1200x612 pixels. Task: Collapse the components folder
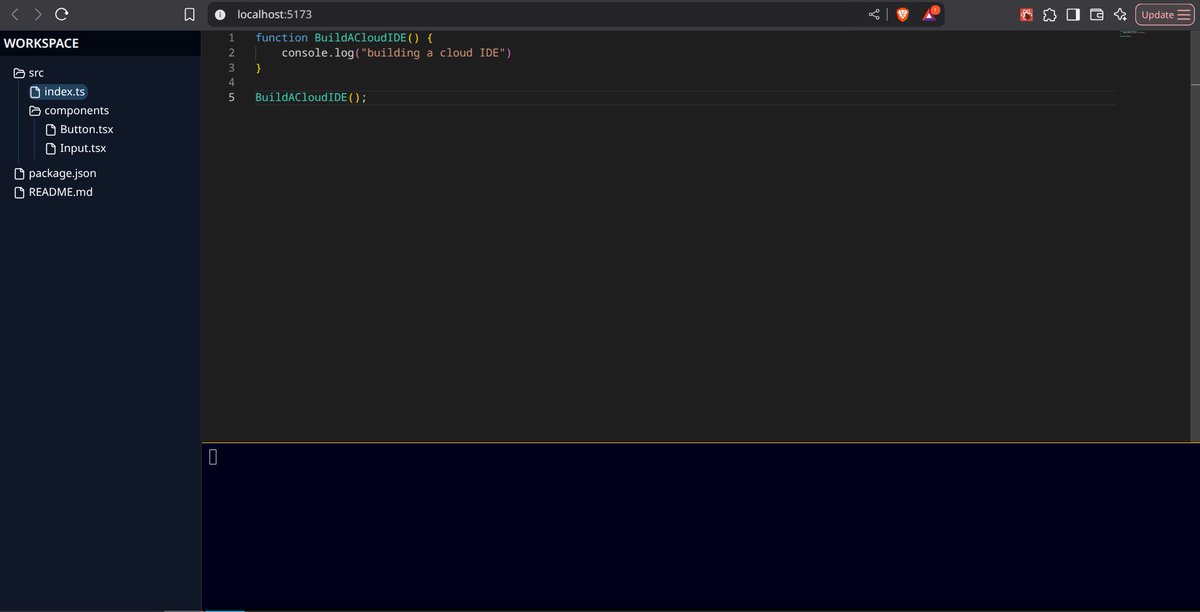point(69,111)
